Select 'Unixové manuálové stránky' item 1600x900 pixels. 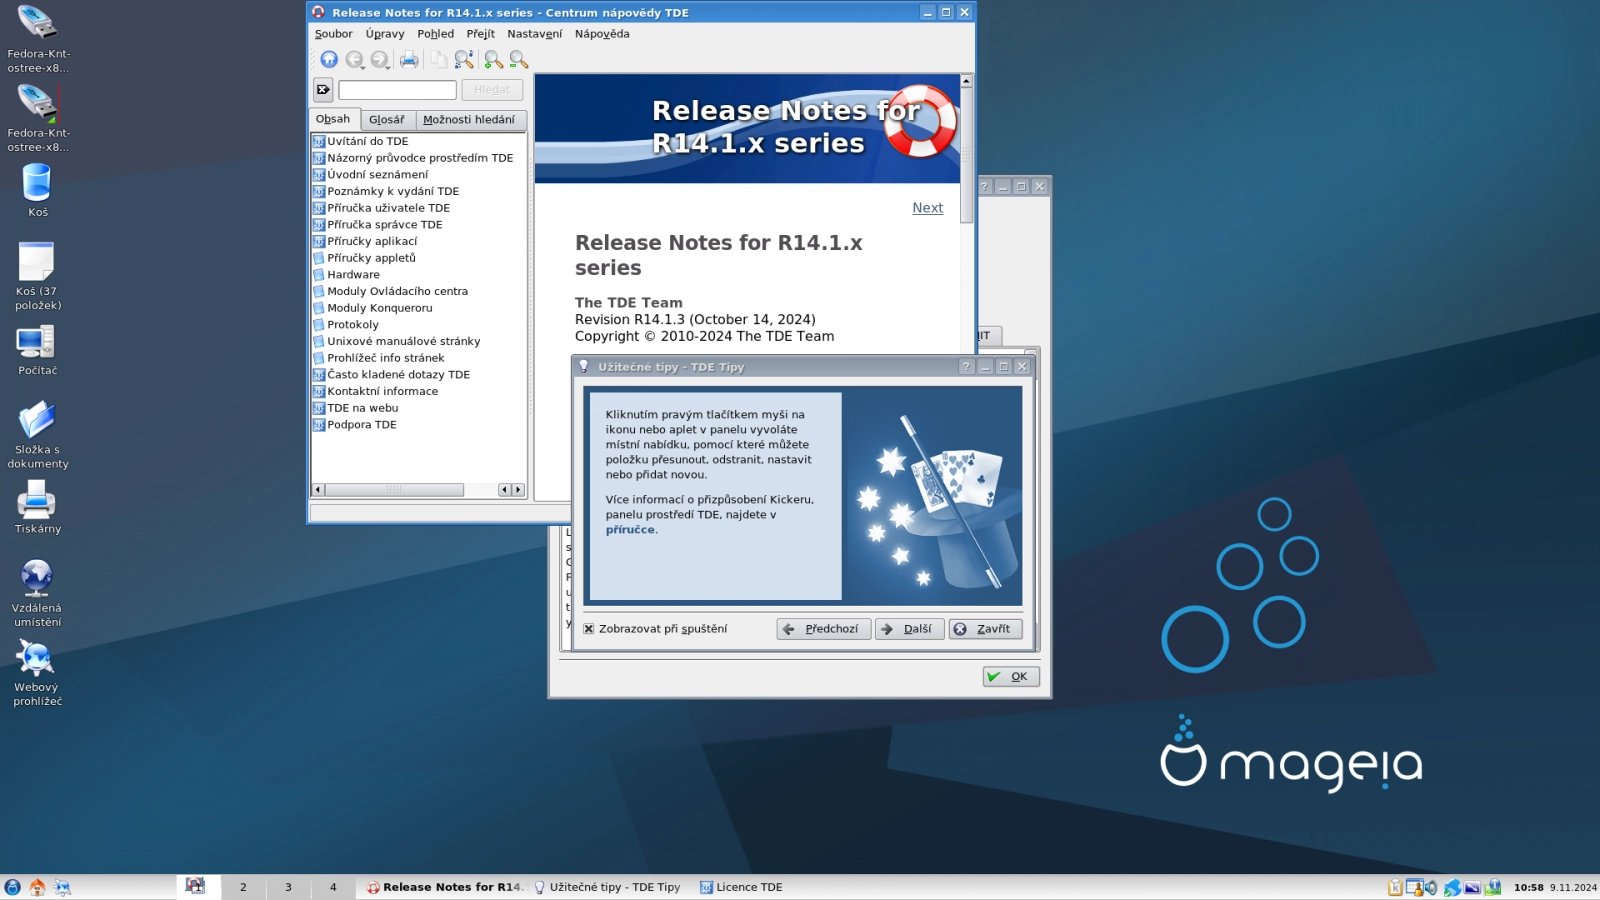click(403, 341)
